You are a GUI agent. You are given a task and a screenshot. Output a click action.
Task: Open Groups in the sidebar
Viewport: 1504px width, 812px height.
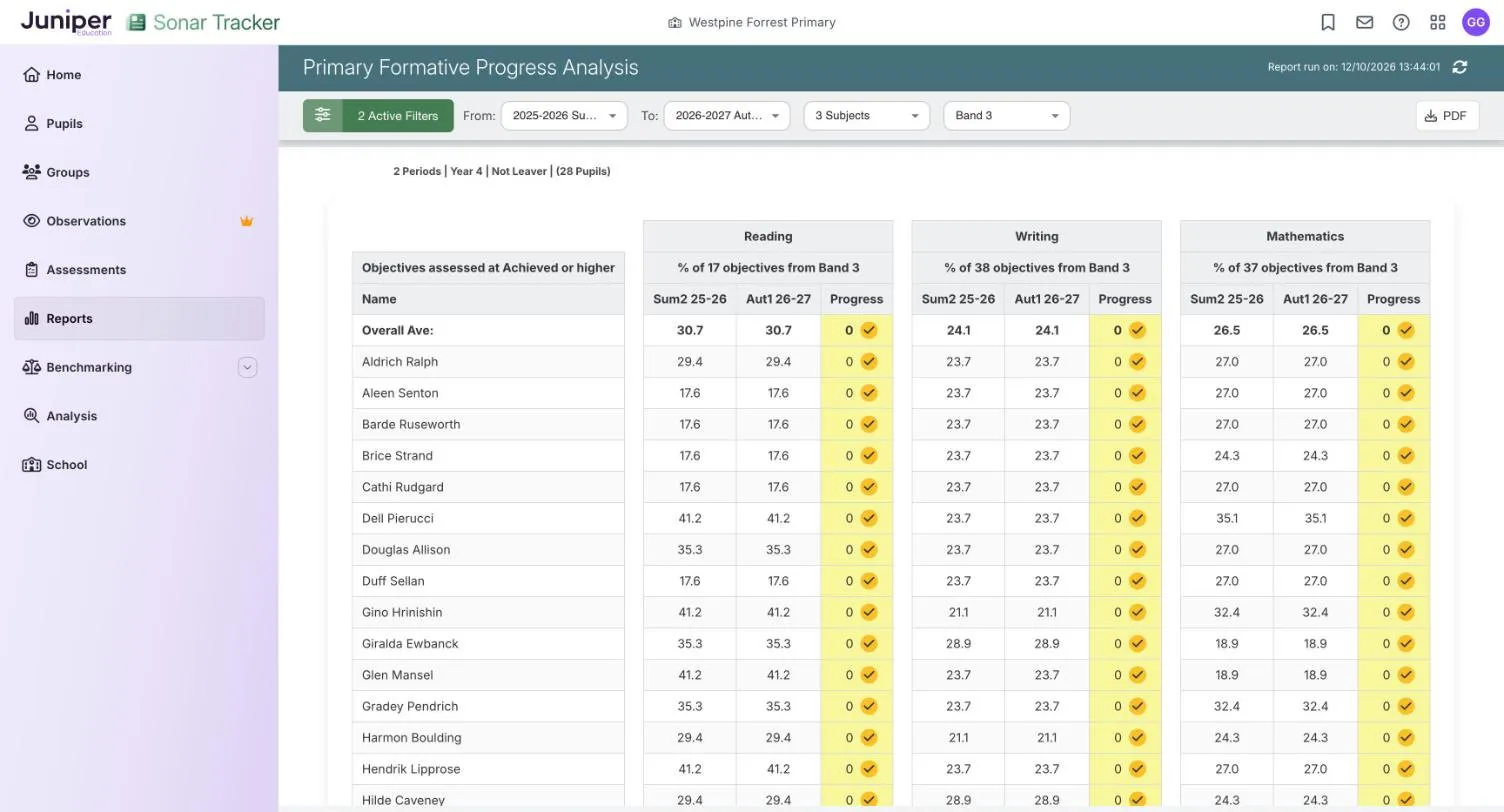point(139,172)
